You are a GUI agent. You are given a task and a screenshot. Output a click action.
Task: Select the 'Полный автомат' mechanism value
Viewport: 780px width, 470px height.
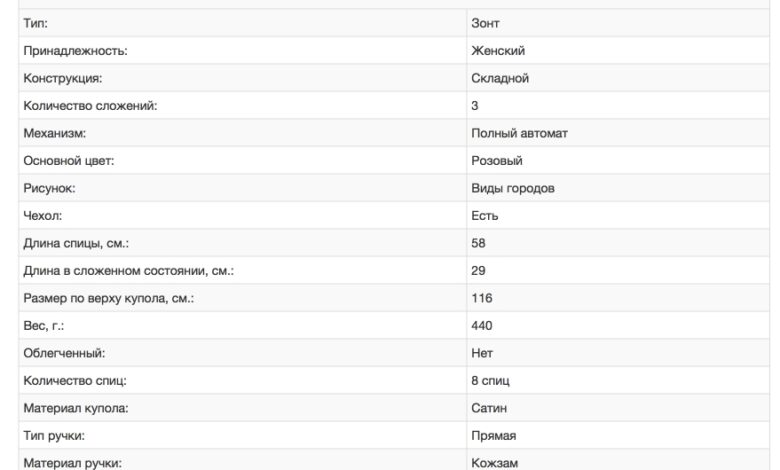tap(519, 133)
